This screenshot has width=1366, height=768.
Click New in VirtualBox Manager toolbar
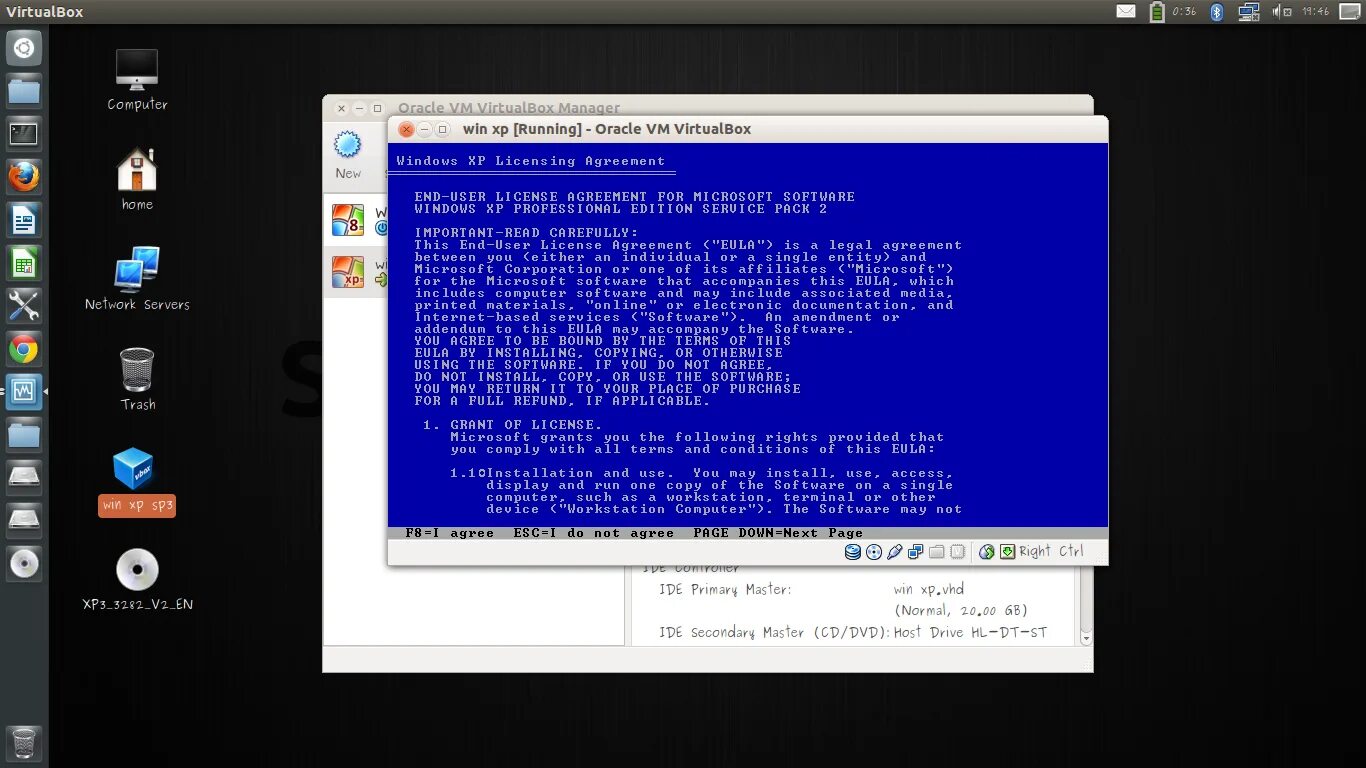click(348, 155)
